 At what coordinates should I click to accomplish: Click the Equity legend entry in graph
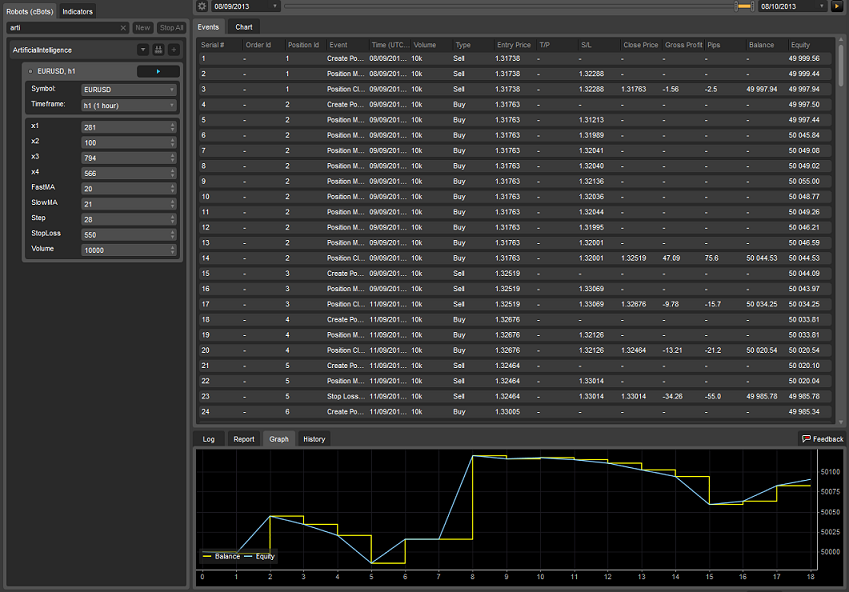[x=259, y=556]
